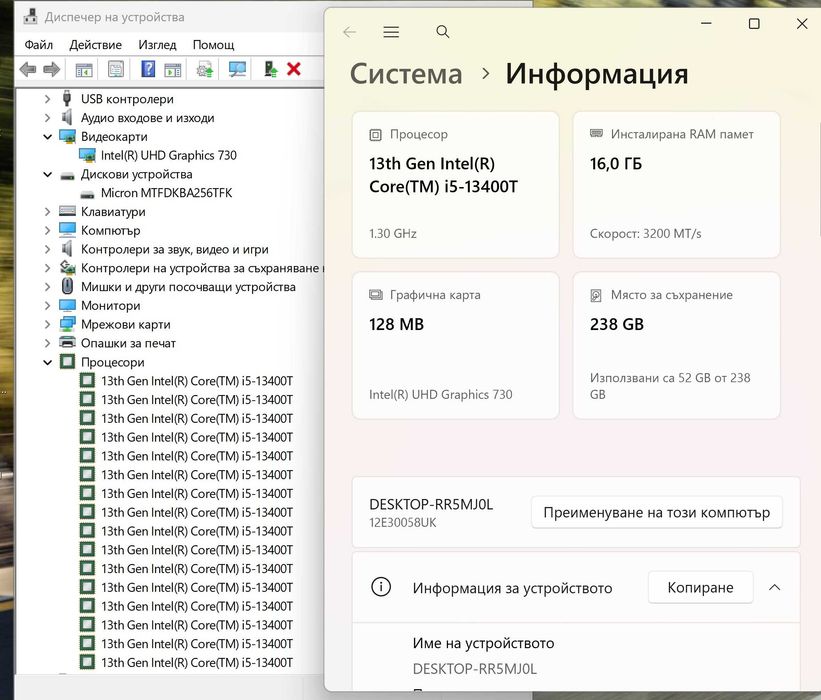821x700 pixels.
Task: Click the 1.30 GHz processor speed text
Action: [393, 234]
